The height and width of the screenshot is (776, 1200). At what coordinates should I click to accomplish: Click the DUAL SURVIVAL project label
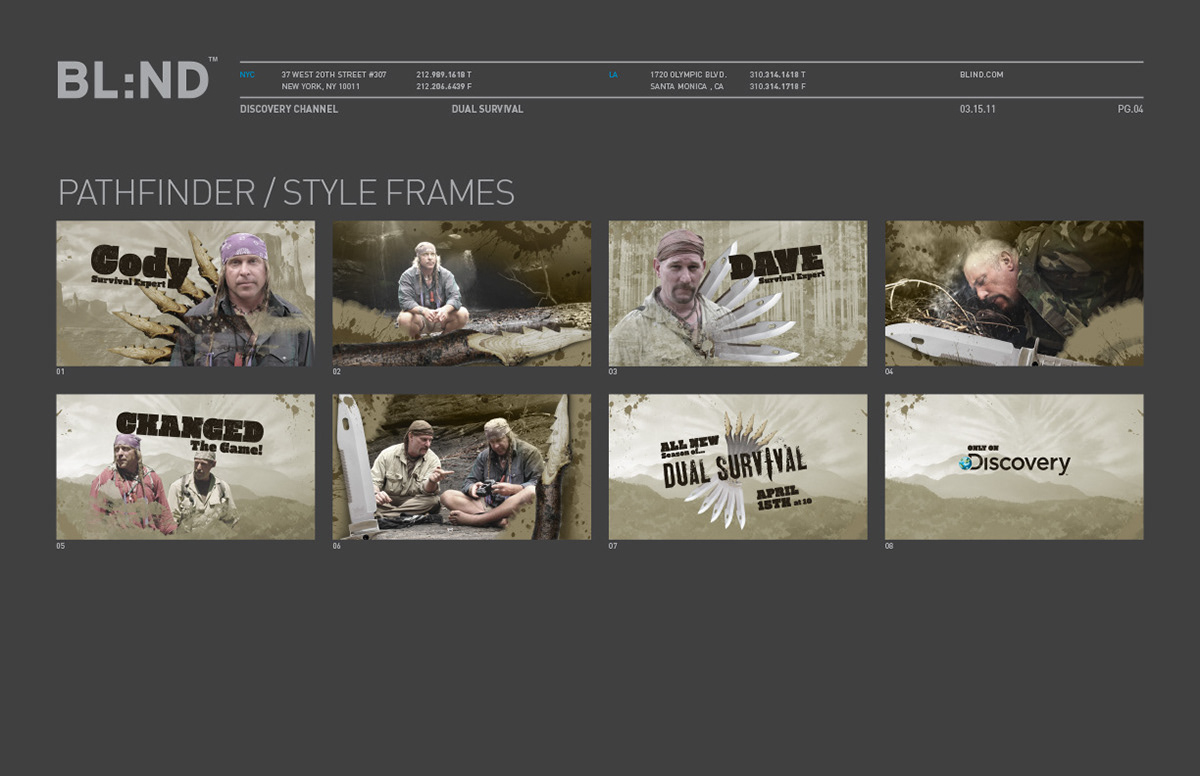(x=487, y=109)
